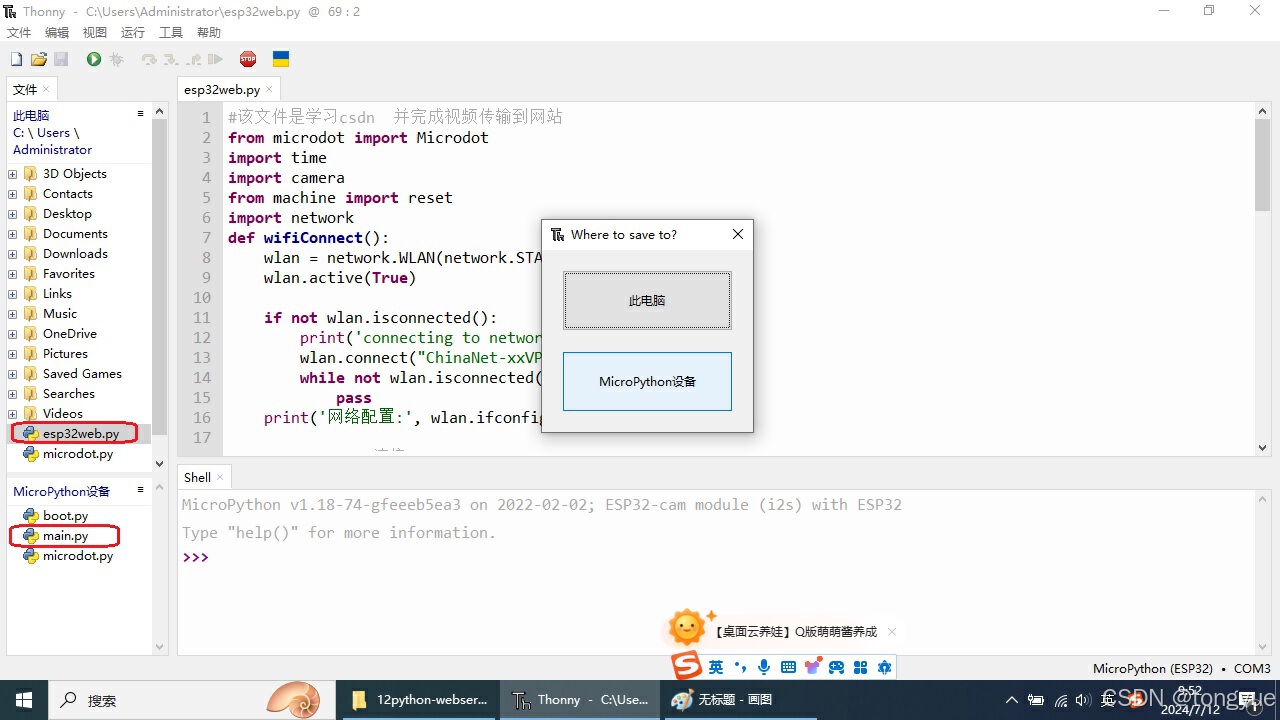Save to the MicroPython设备

pyautogui.click(x=647, y=381)
